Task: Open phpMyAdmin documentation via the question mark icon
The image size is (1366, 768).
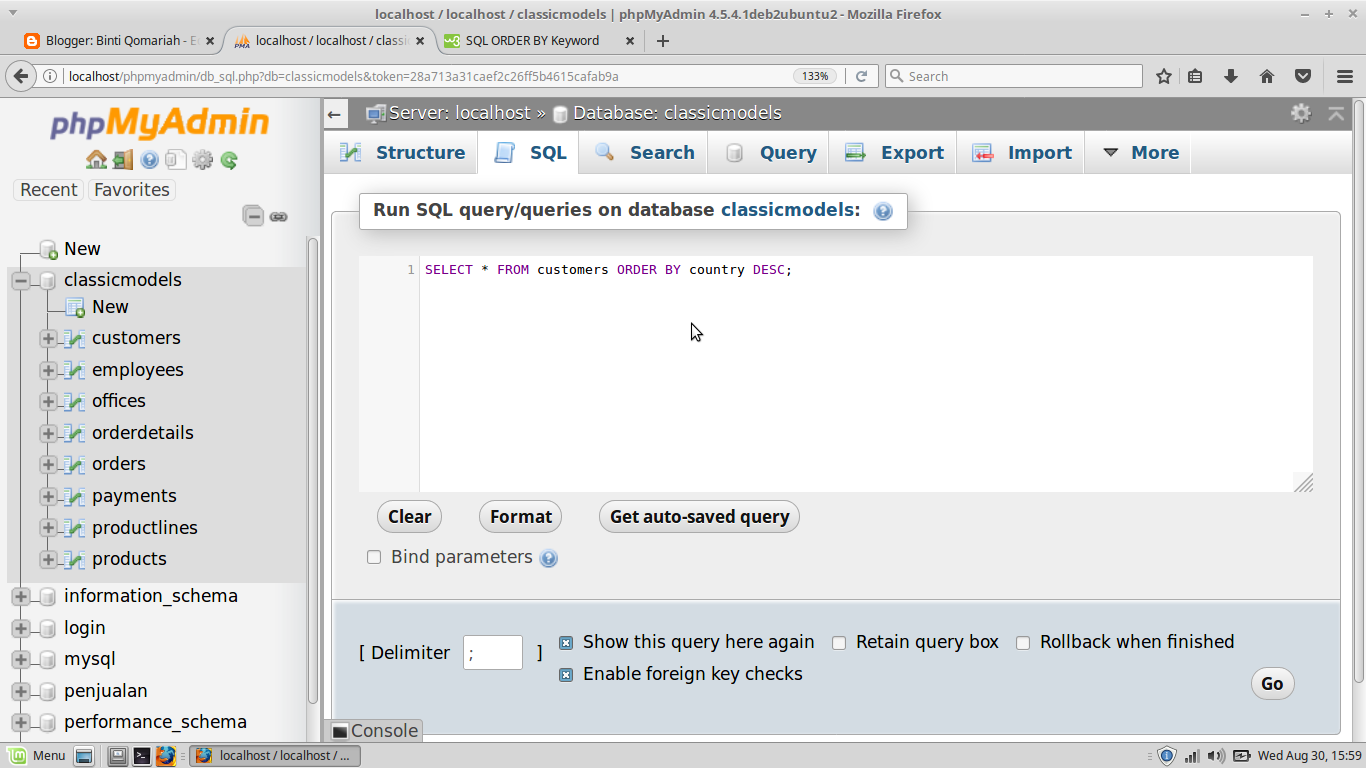Action: pyautogui.click(x=149, y=160)
